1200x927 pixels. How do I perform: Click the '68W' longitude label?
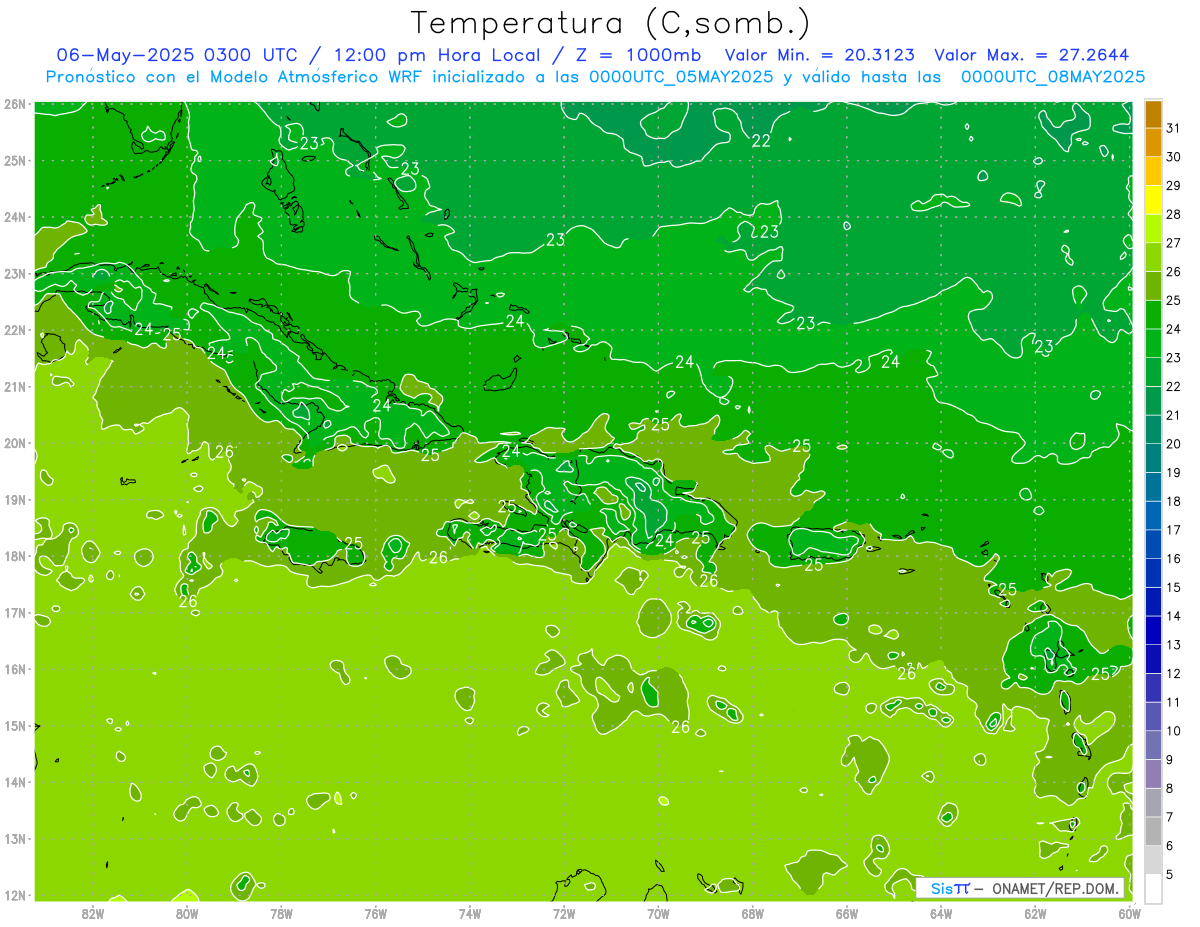pos(752,913)
